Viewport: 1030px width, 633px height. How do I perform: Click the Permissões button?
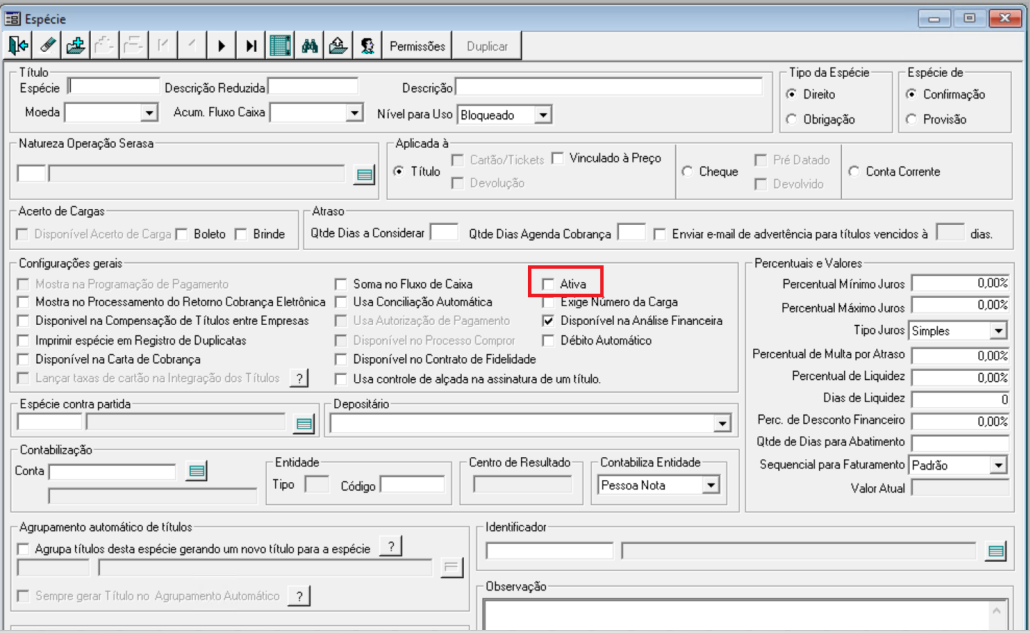point(417,46)
